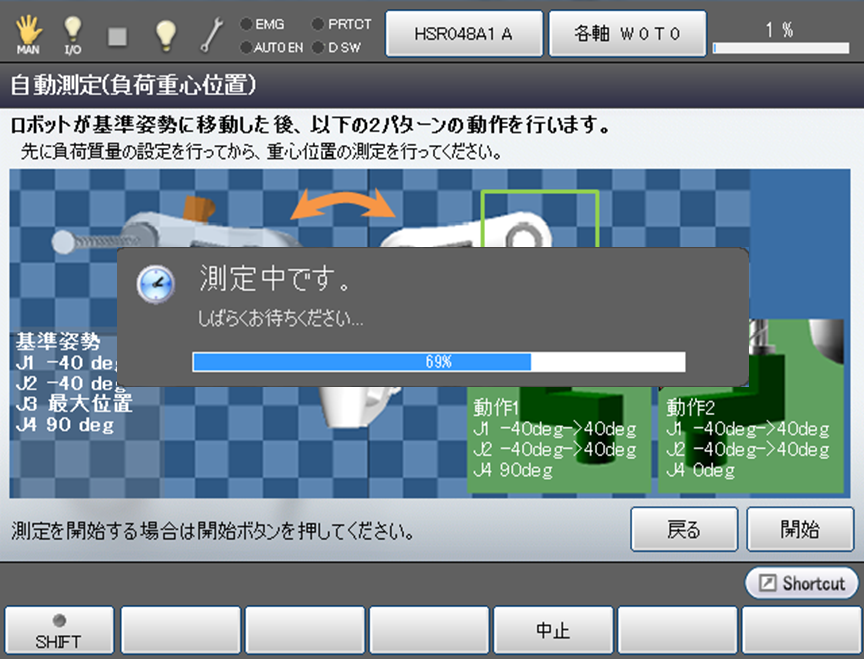Open the I/O lightbulb icon
The image size is (864, 659).
coord(72,35)
